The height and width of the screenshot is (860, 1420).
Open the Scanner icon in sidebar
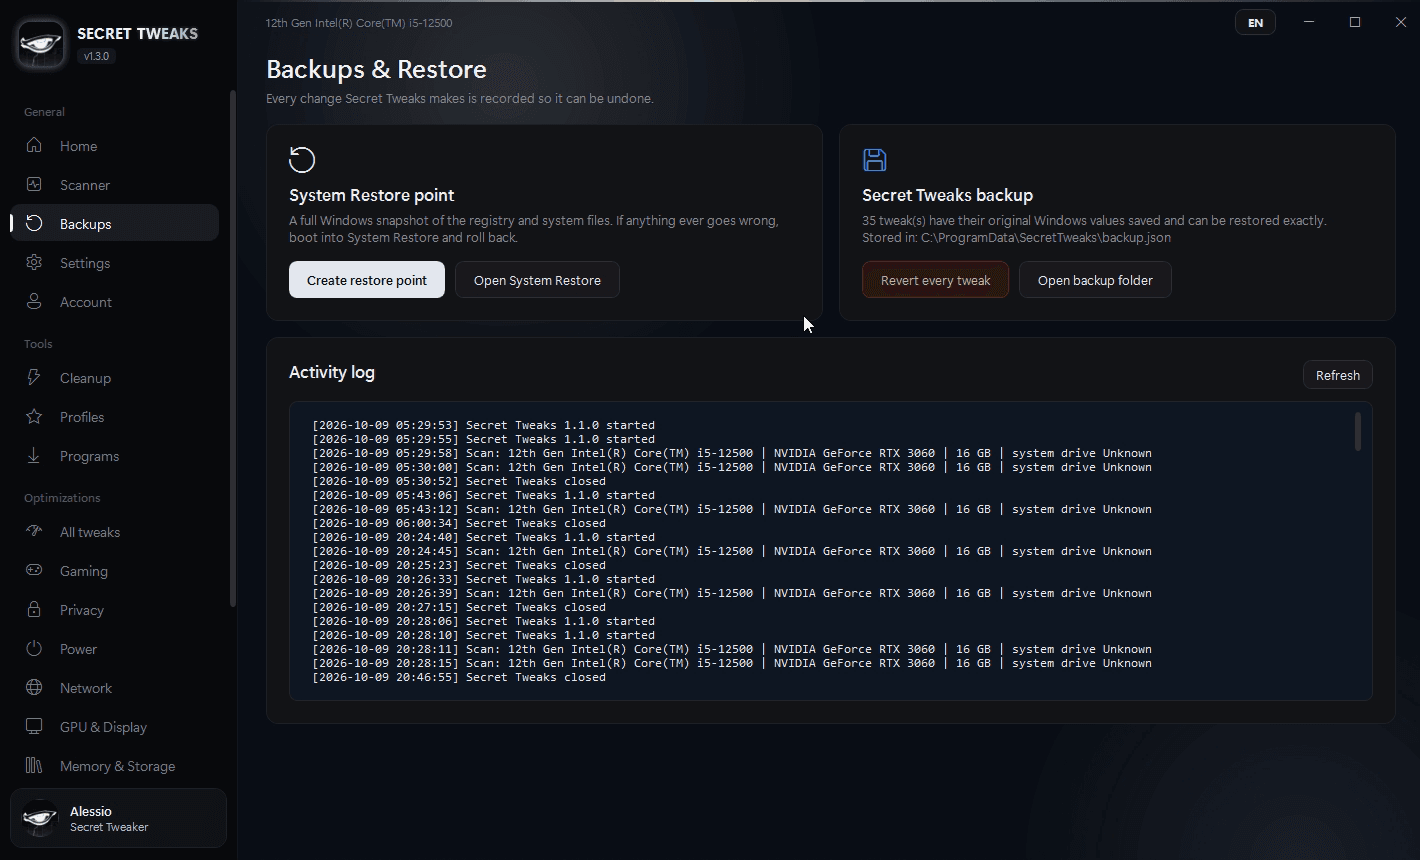click(x=34, y=185)
